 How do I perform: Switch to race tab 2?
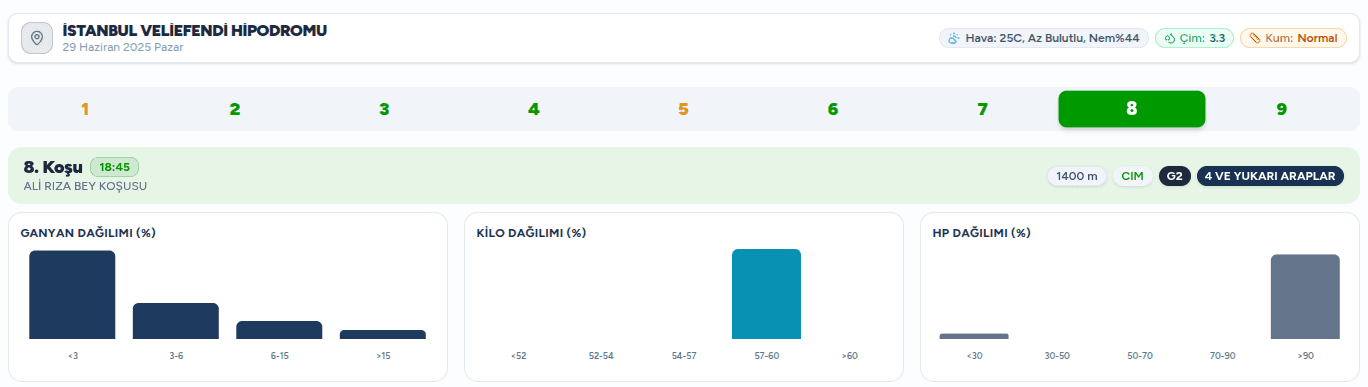point(234,109)
